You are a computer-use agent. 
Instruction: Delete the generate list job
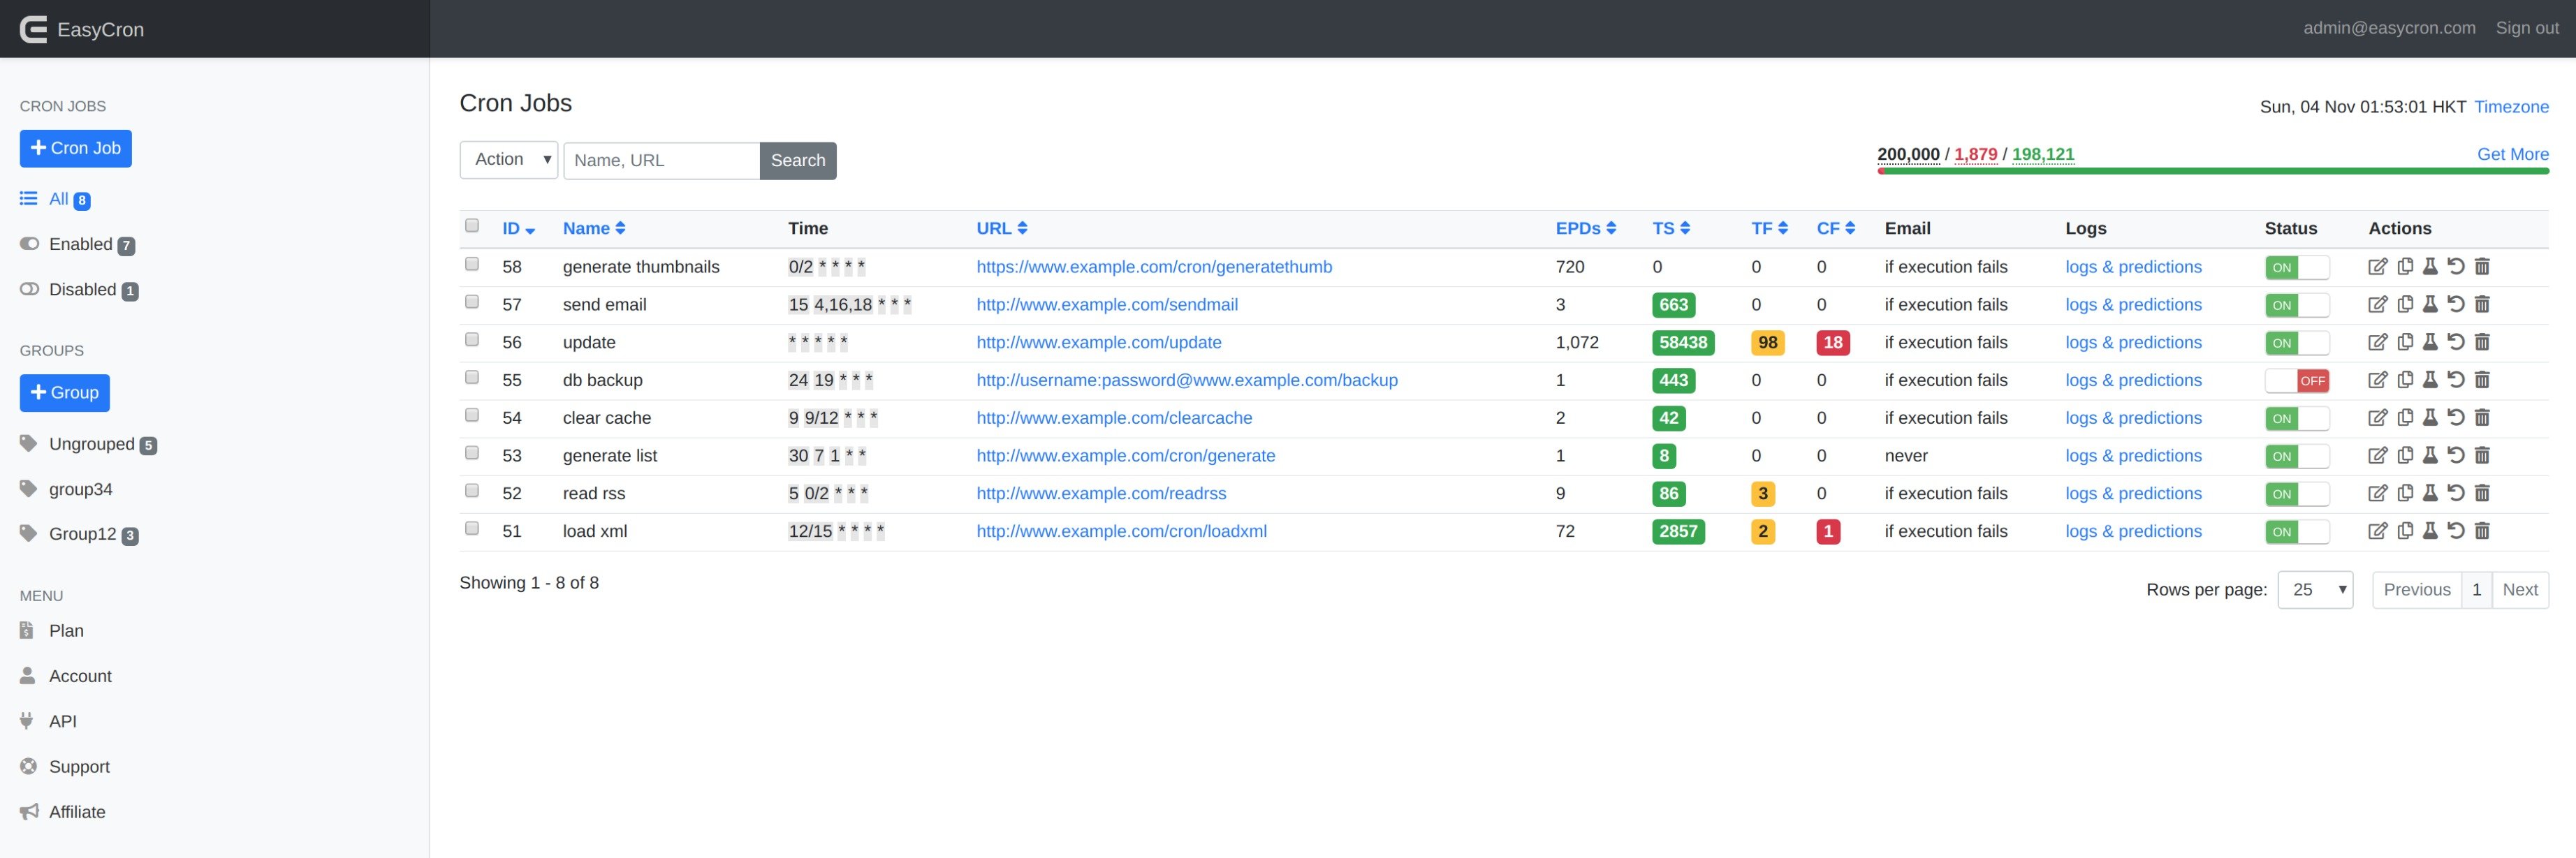2482,455
